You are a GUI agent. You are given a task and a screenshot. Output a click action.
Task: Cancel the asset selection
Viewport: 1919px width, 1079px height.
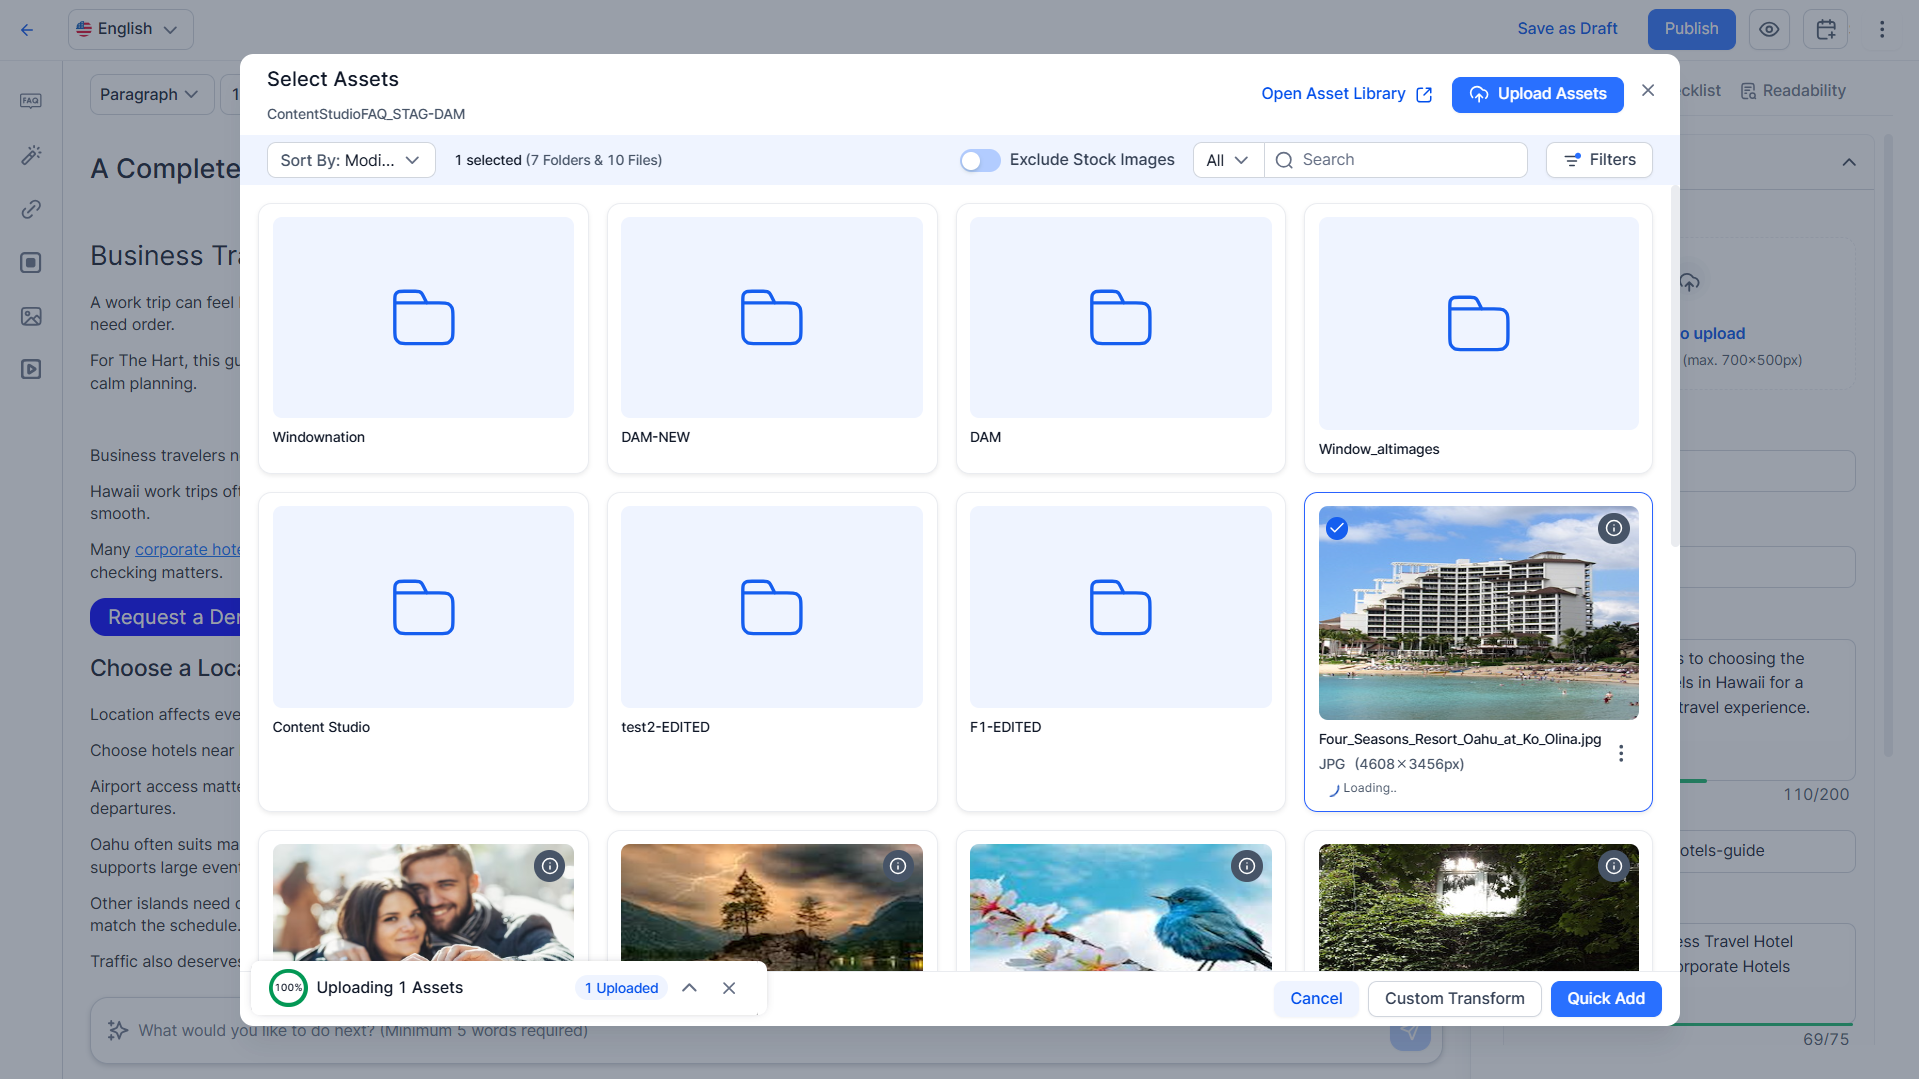coord(1316,998)
